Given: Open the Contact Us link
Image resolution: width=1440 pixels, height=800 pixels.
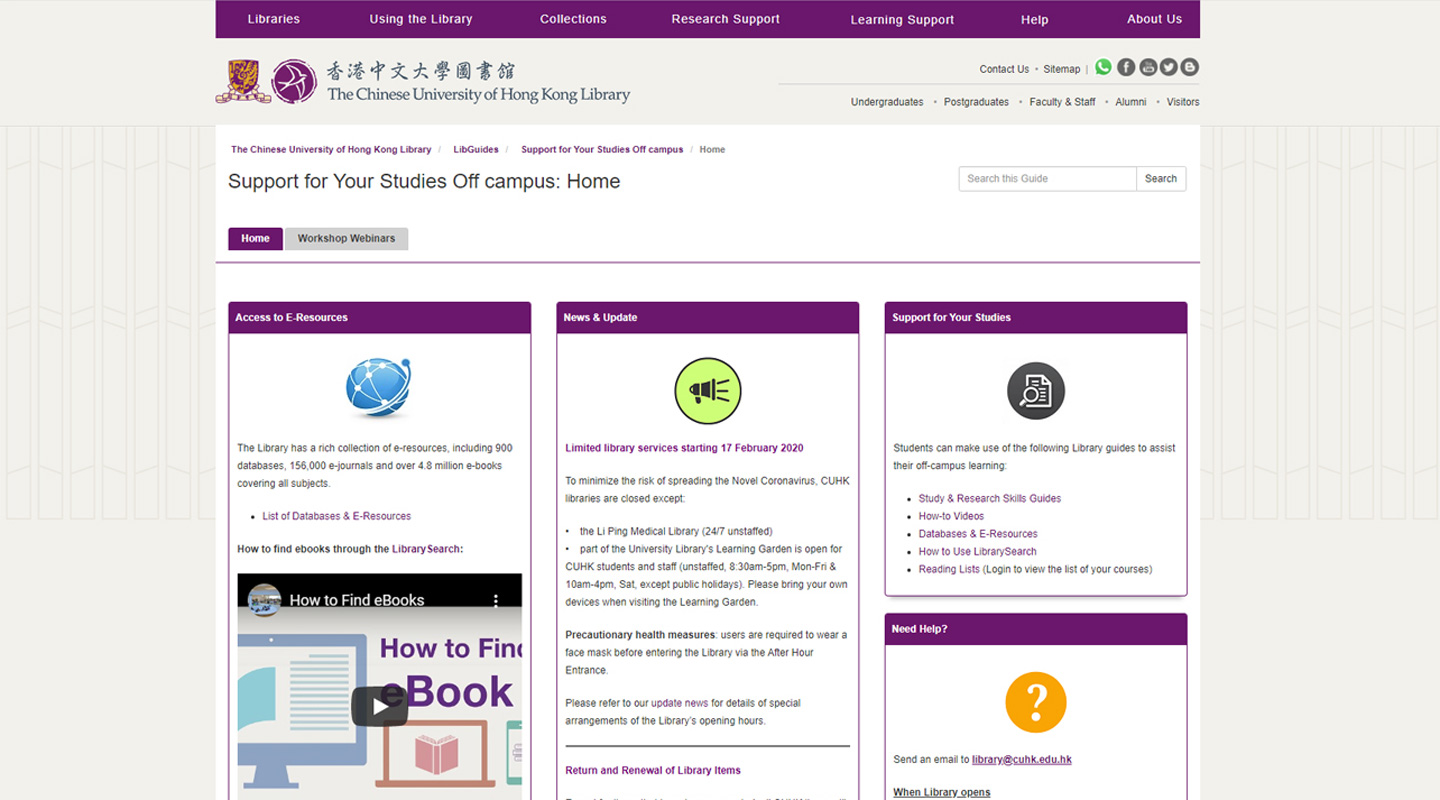Looking at the screenshot, I should (1004, 69).
